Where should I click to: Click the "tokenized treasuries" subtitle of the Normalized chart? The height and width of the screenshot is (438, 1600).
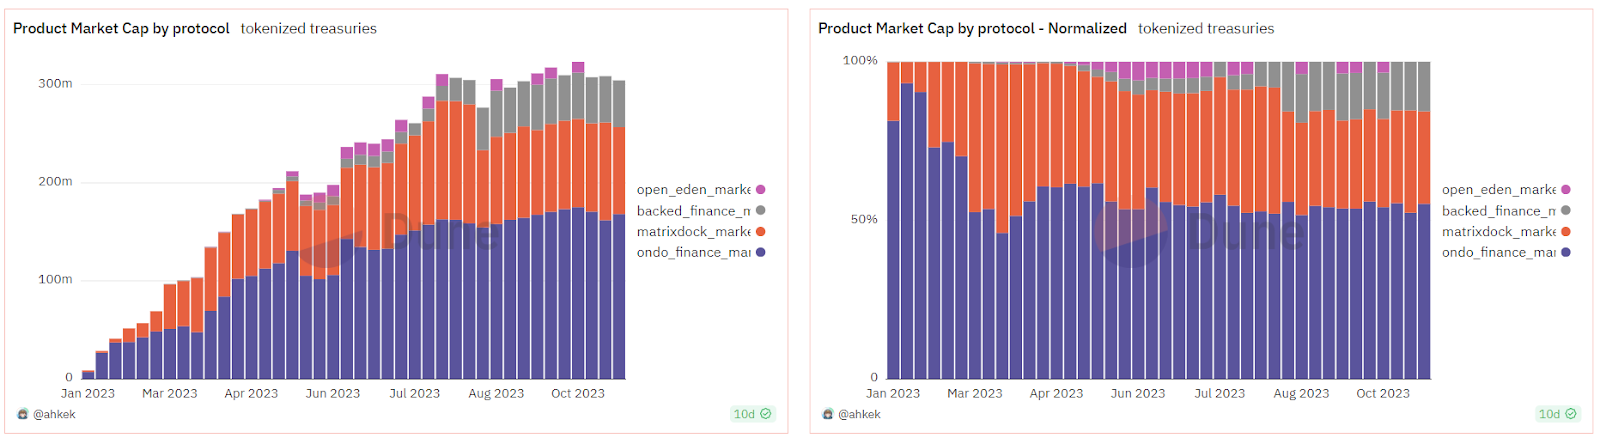[x=1206, y=29]
